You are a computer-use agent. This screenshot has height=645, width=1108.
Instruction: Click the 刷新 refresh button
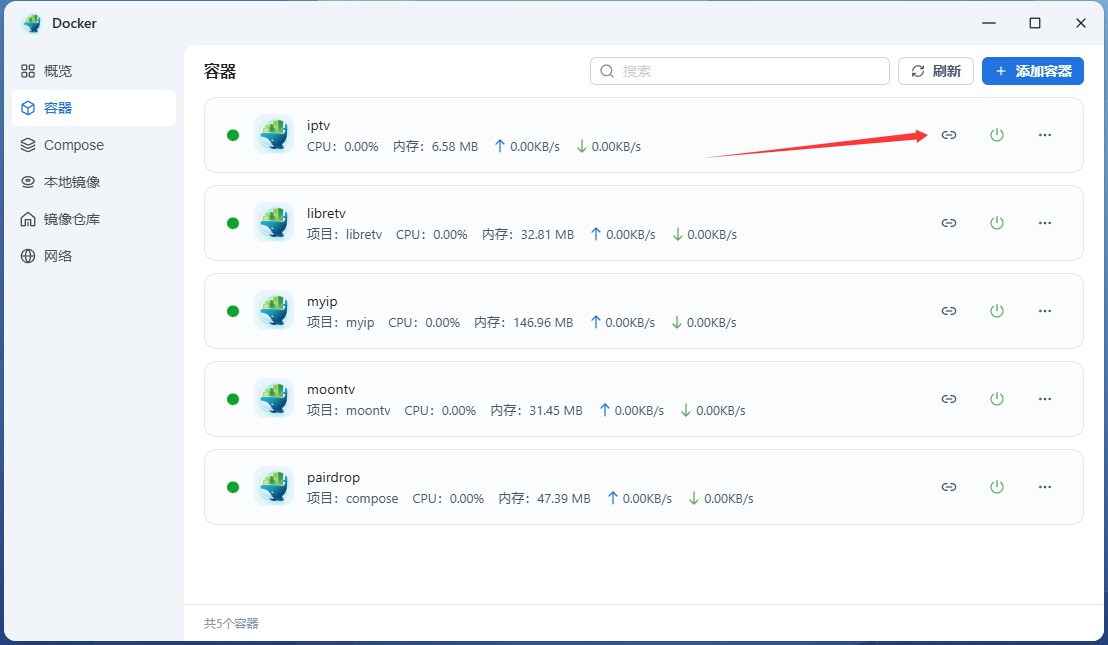(x=936, y=71)
